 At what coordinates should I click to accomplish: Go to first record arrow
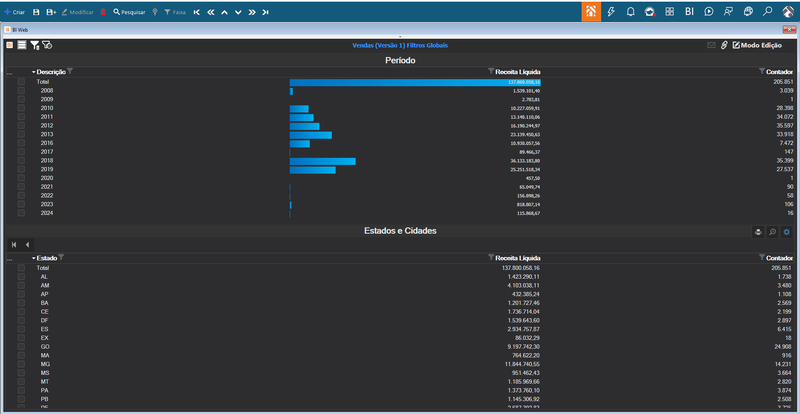[196, 12]
